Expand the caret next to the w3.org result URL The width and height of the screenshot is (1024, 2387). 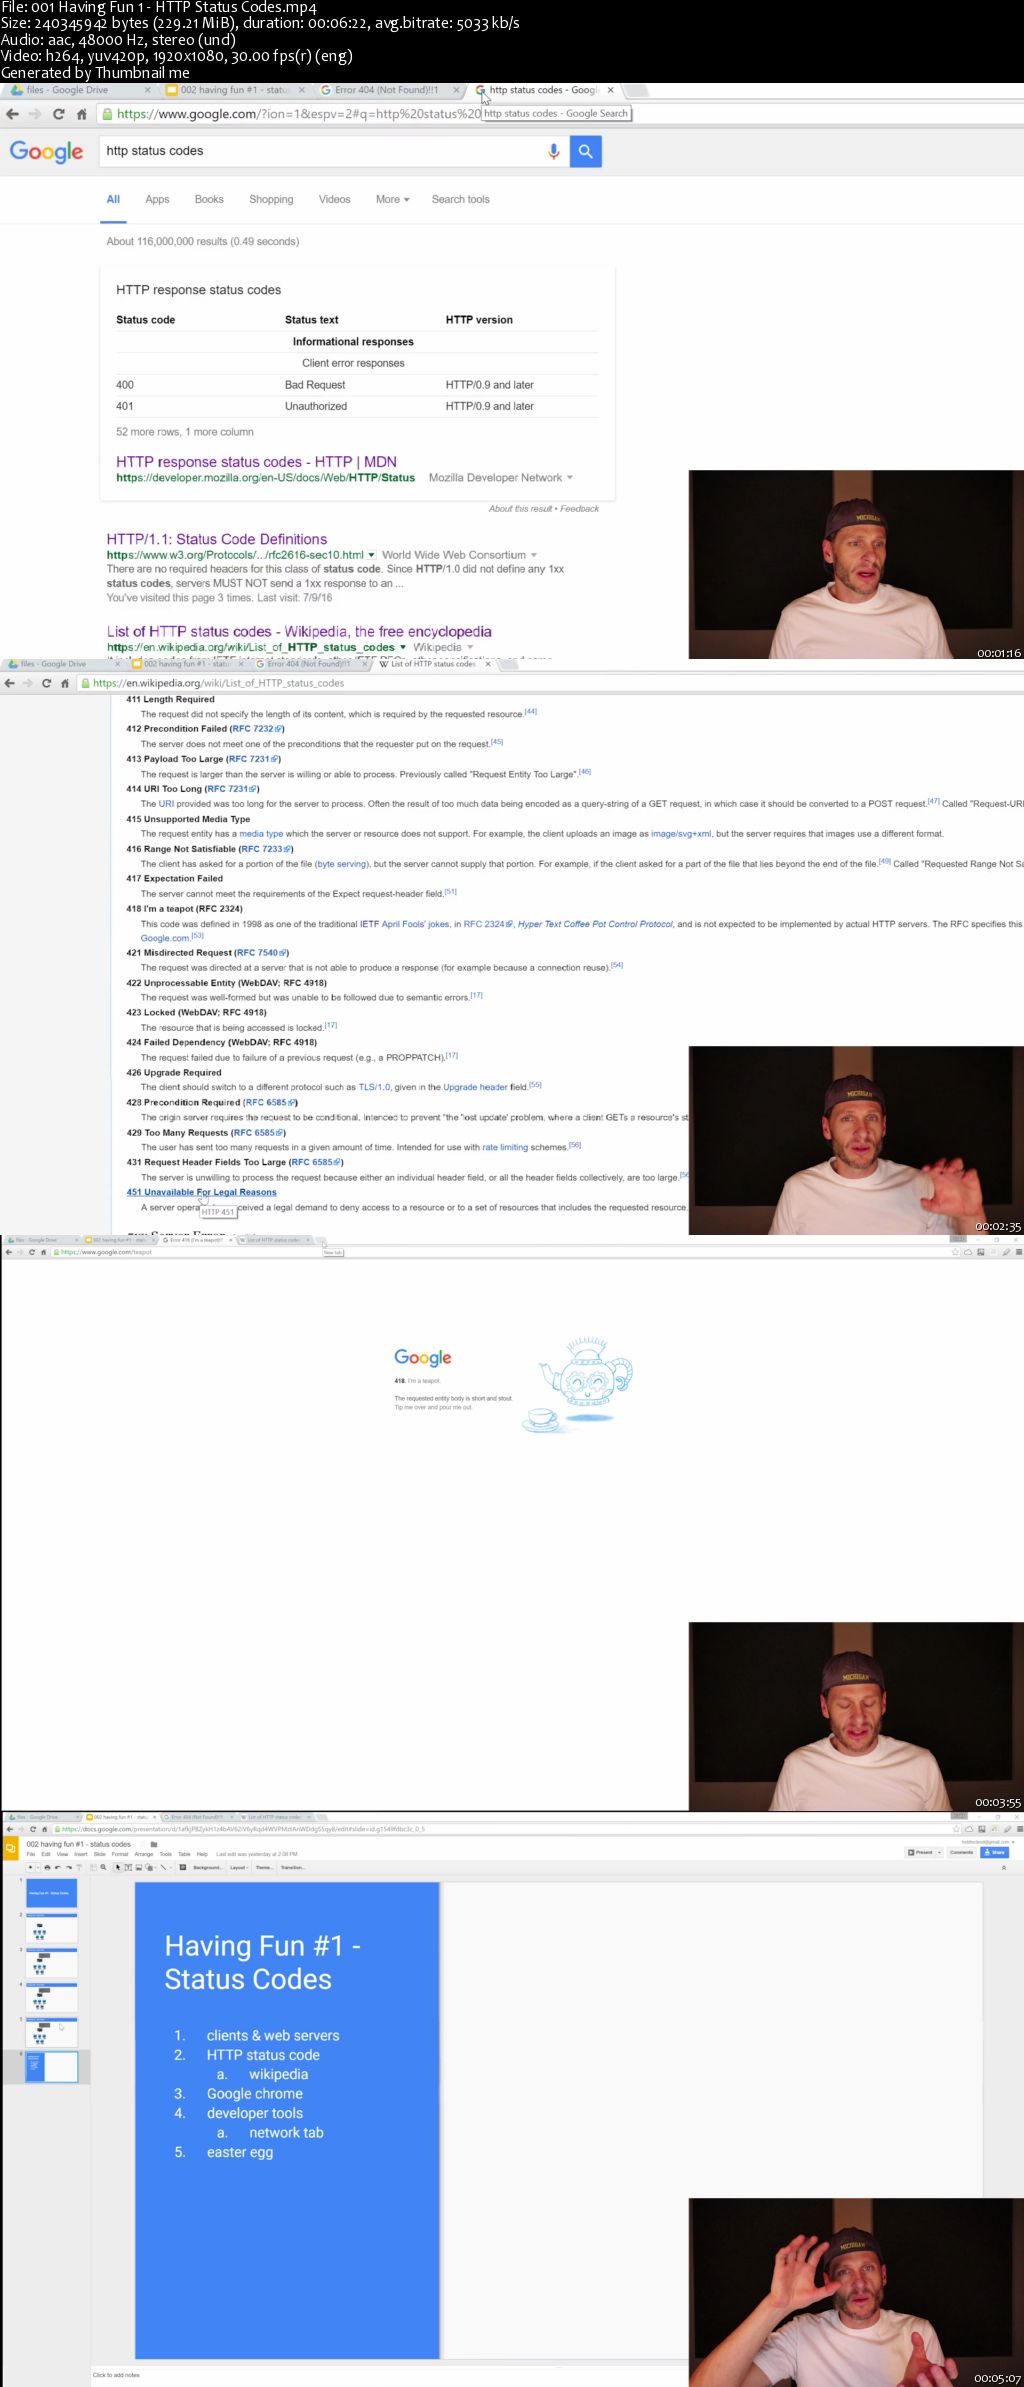pyautogui.click(x=371, y=555)
